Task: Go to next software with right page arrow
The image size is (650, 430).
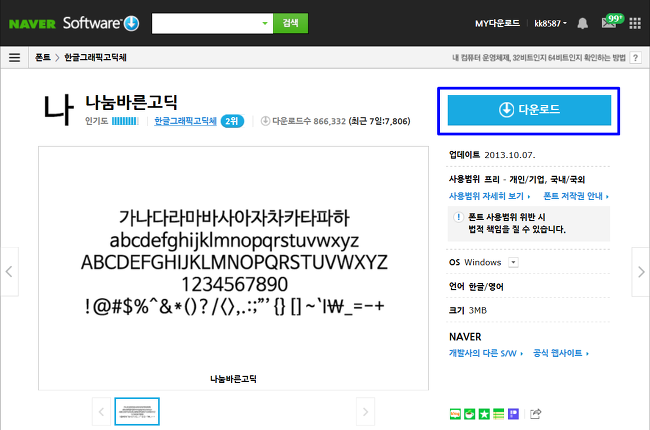Action: point(640,272)
